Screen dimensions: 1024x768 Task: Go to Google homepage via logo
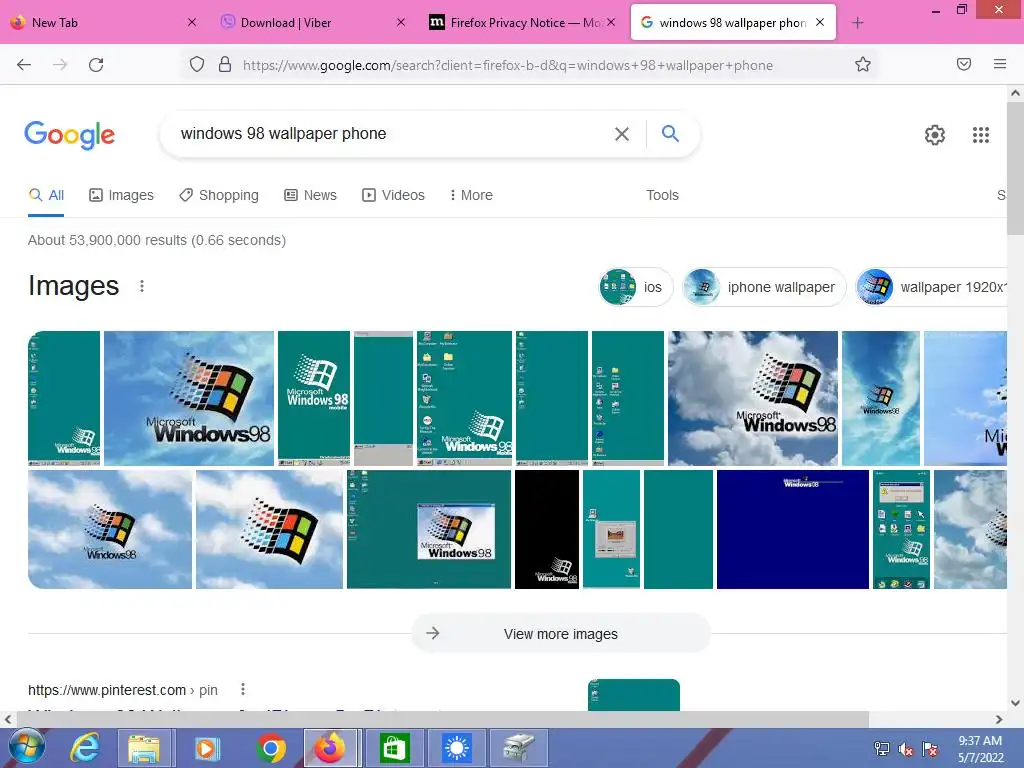[x=69, y=135]
